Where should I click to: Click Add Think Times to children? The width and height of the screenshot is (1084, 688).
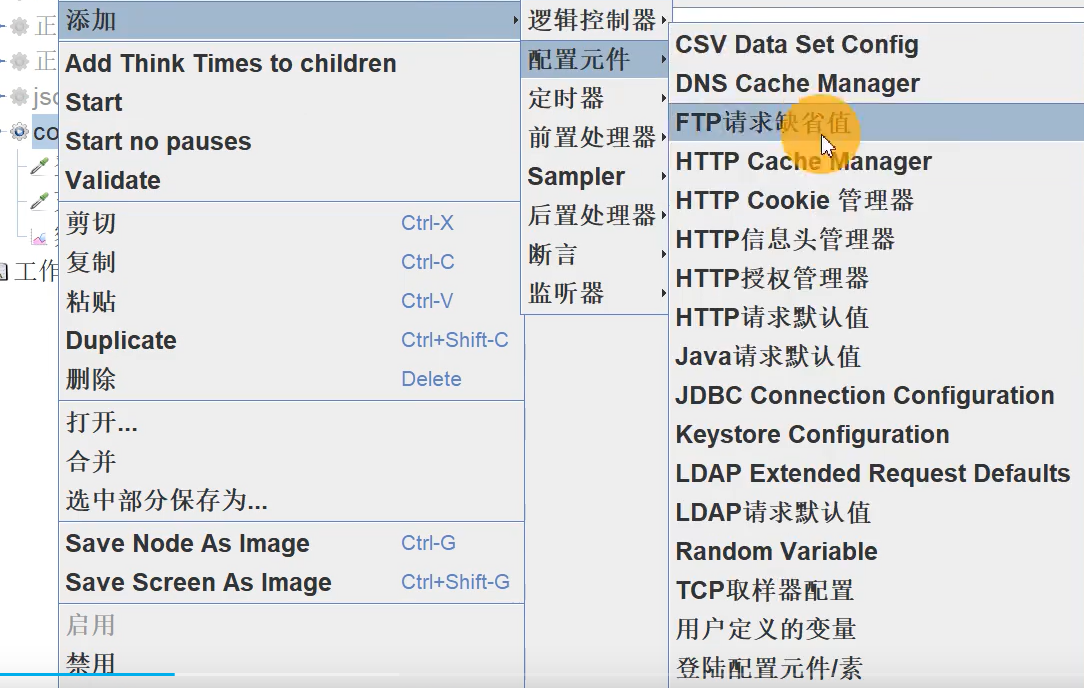[x=230, y=64]
